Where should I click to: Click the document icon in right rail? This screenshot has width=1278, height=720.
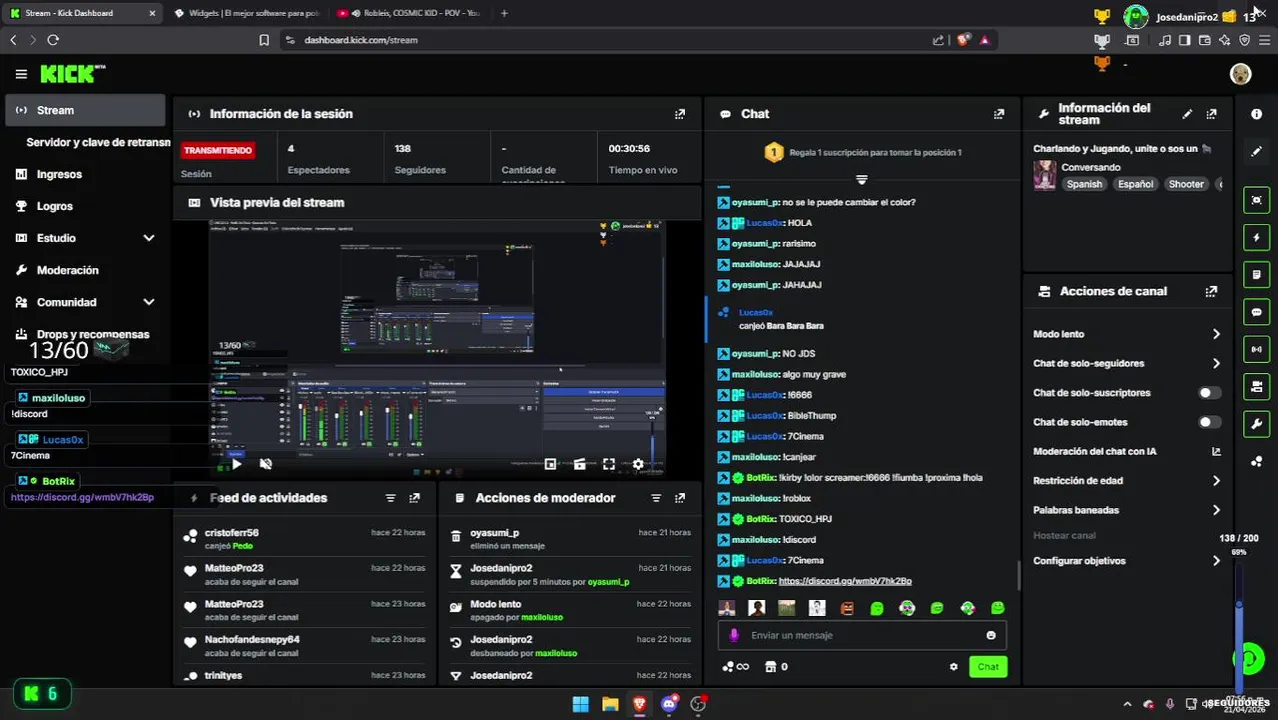pos(1257,274)
